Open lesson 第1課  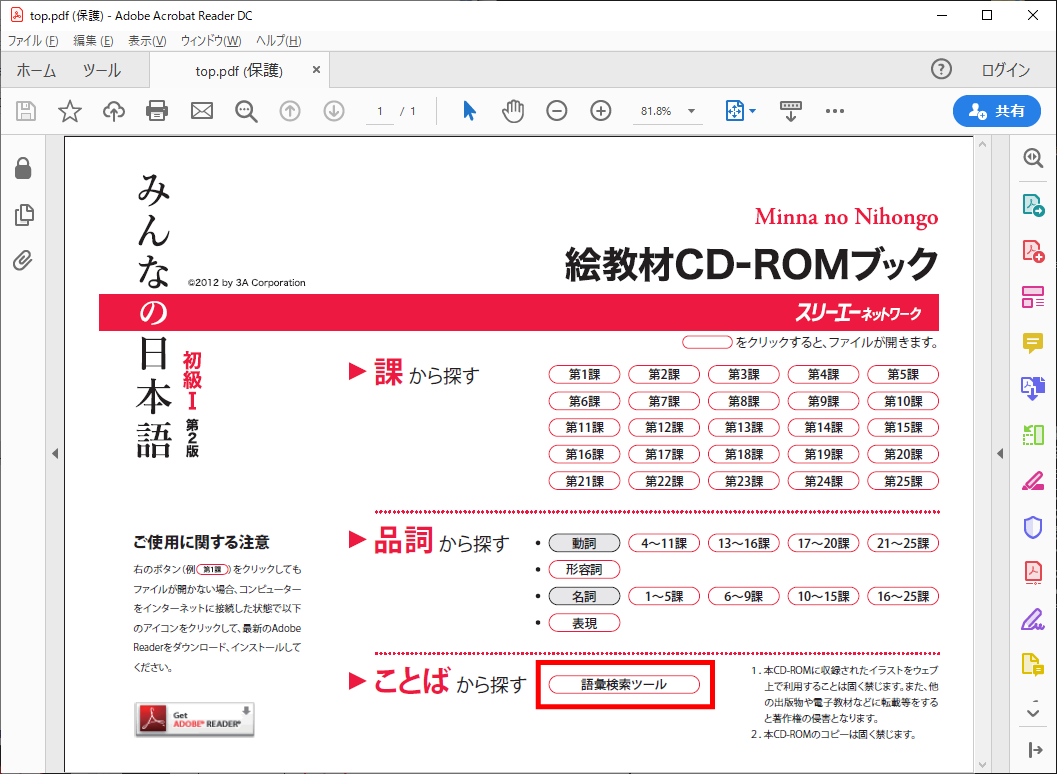[x=584, y=375]
